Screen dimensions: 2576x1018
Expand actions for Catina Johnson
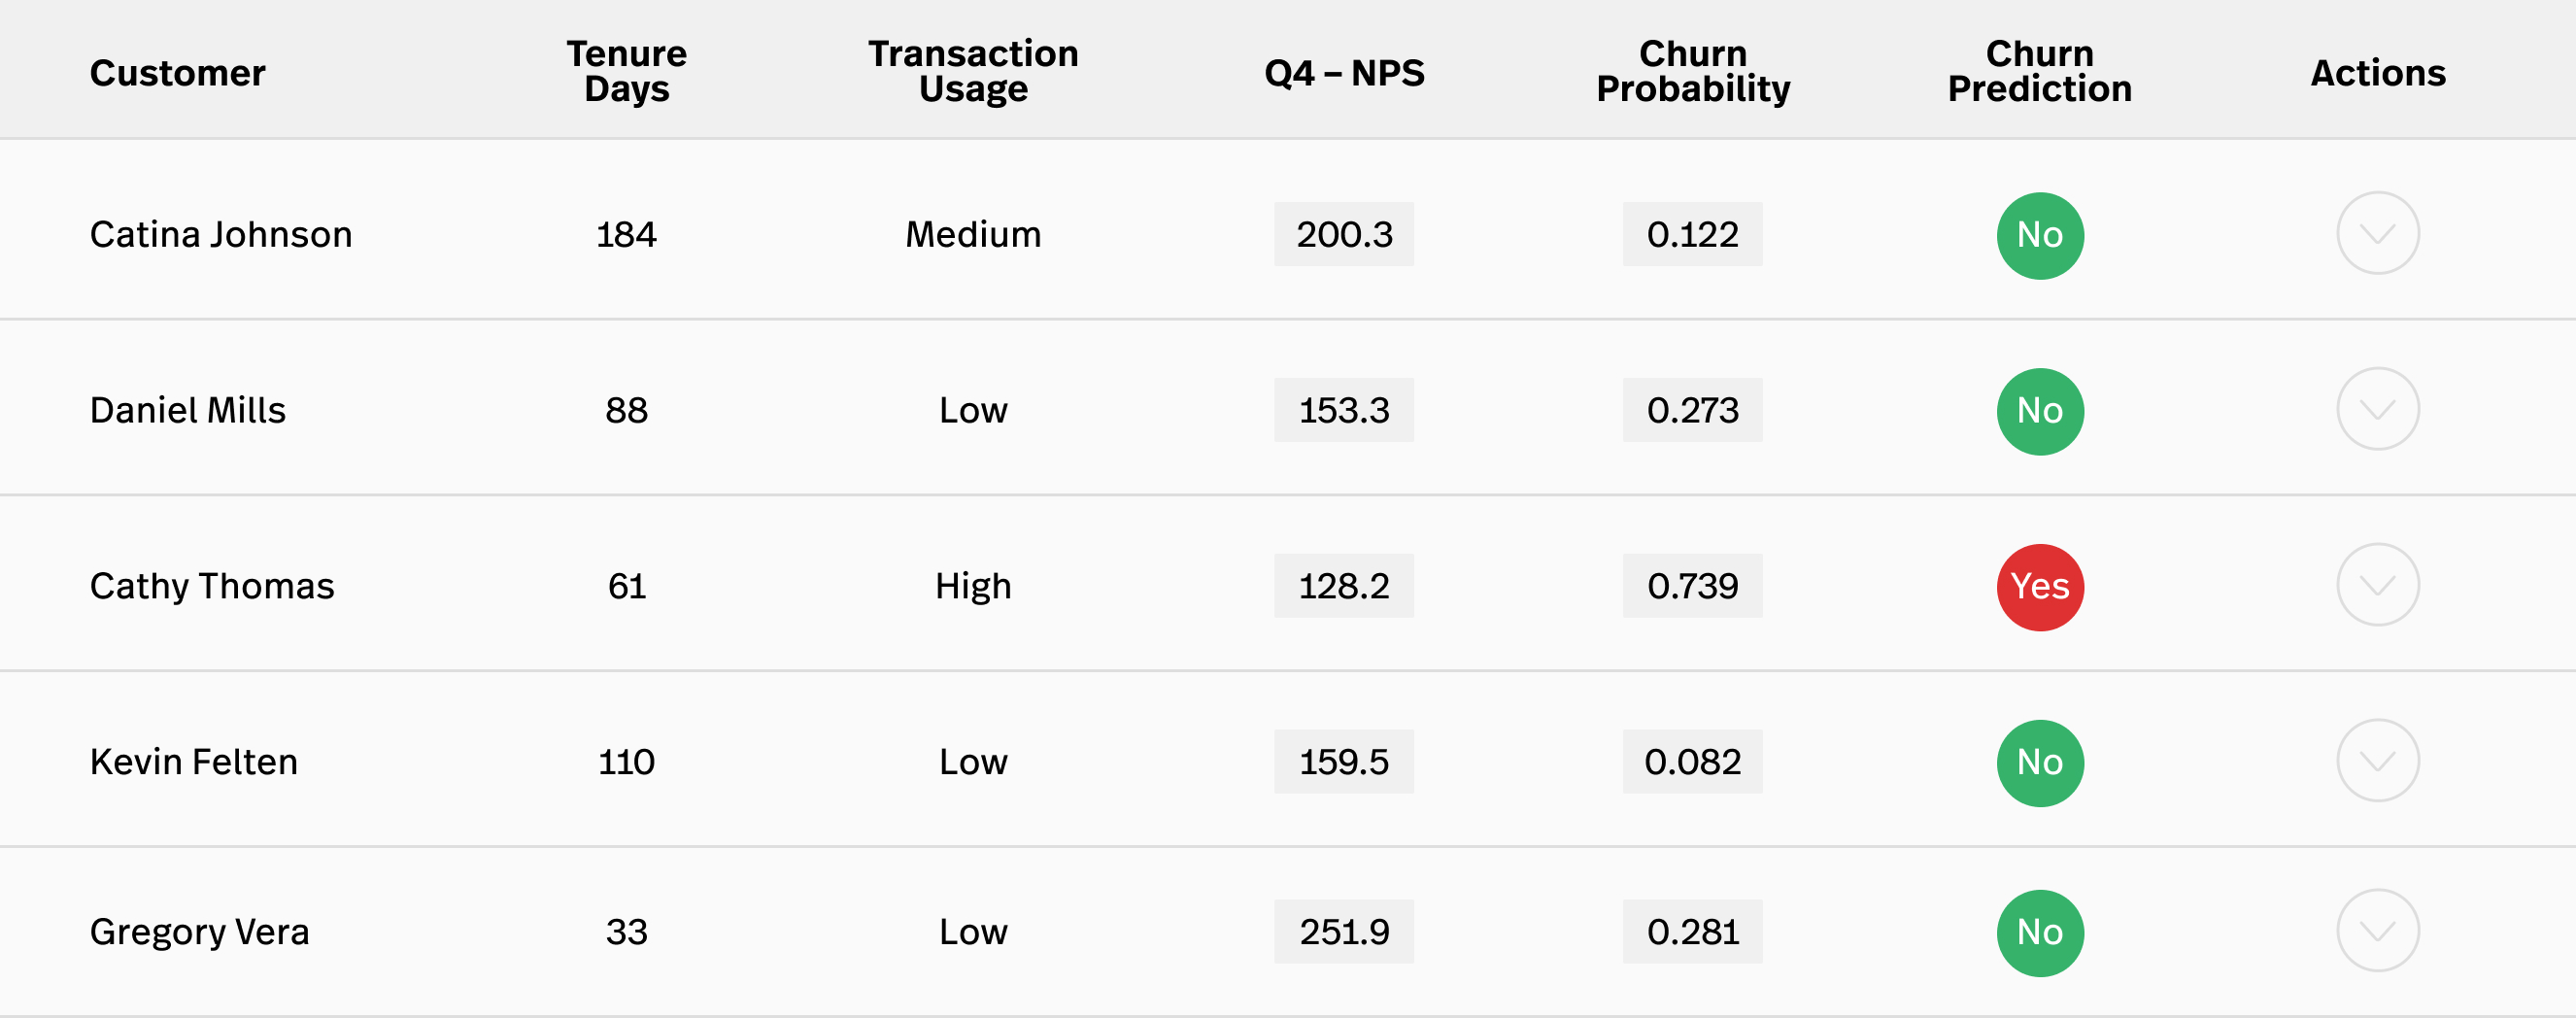tap(2377, 234)
